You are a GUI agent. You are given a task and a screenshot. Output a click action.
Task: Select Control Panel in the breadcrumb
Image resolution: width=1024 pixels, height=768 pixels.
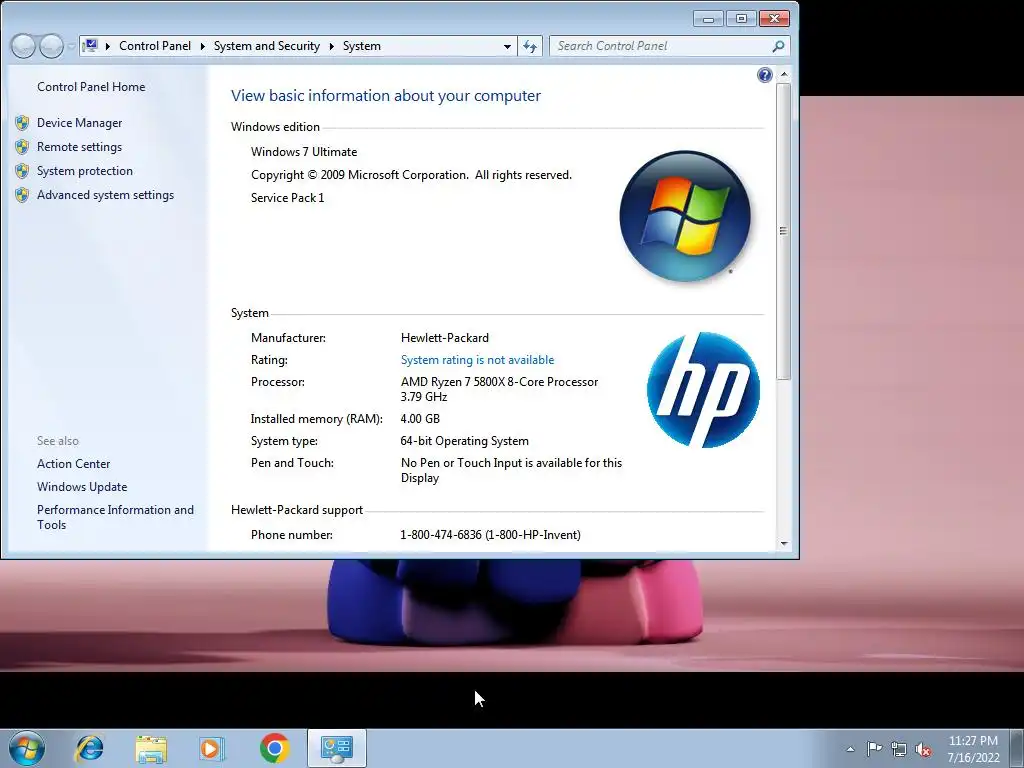click(x=155, y=46)
